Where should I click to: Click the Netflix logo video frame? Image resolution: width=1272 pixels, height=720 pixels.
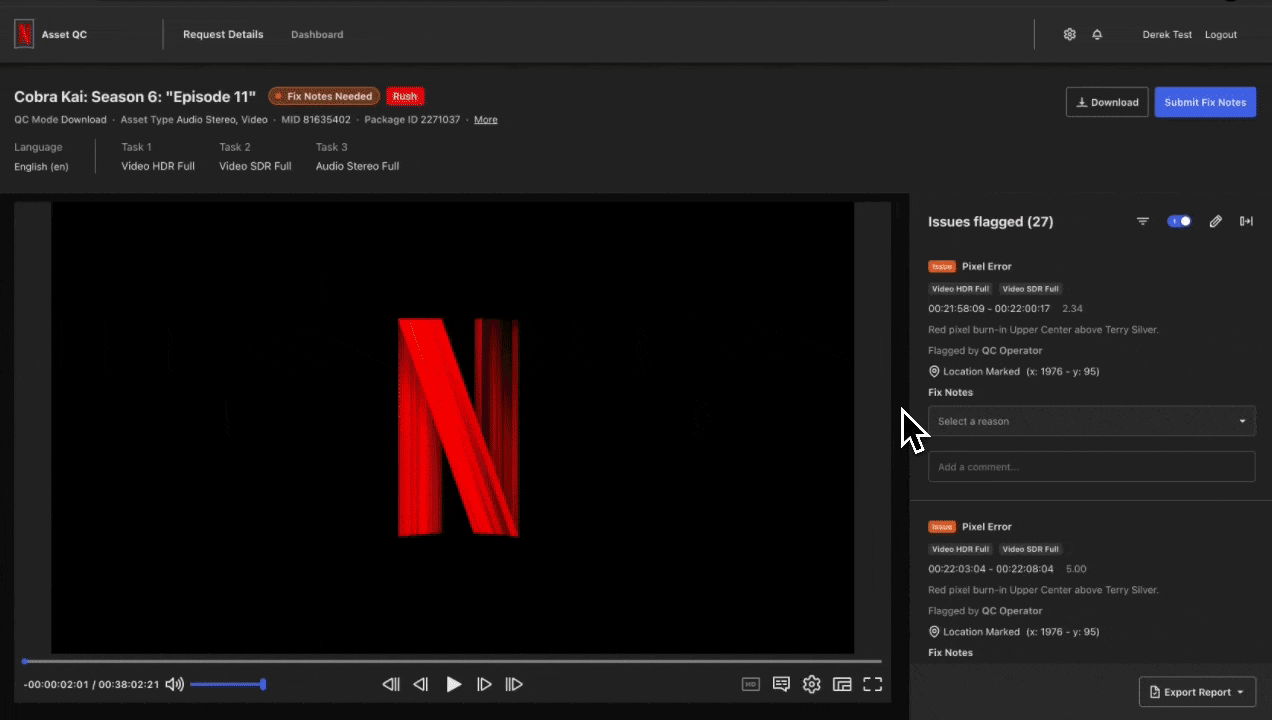click(x=452, y=428)
